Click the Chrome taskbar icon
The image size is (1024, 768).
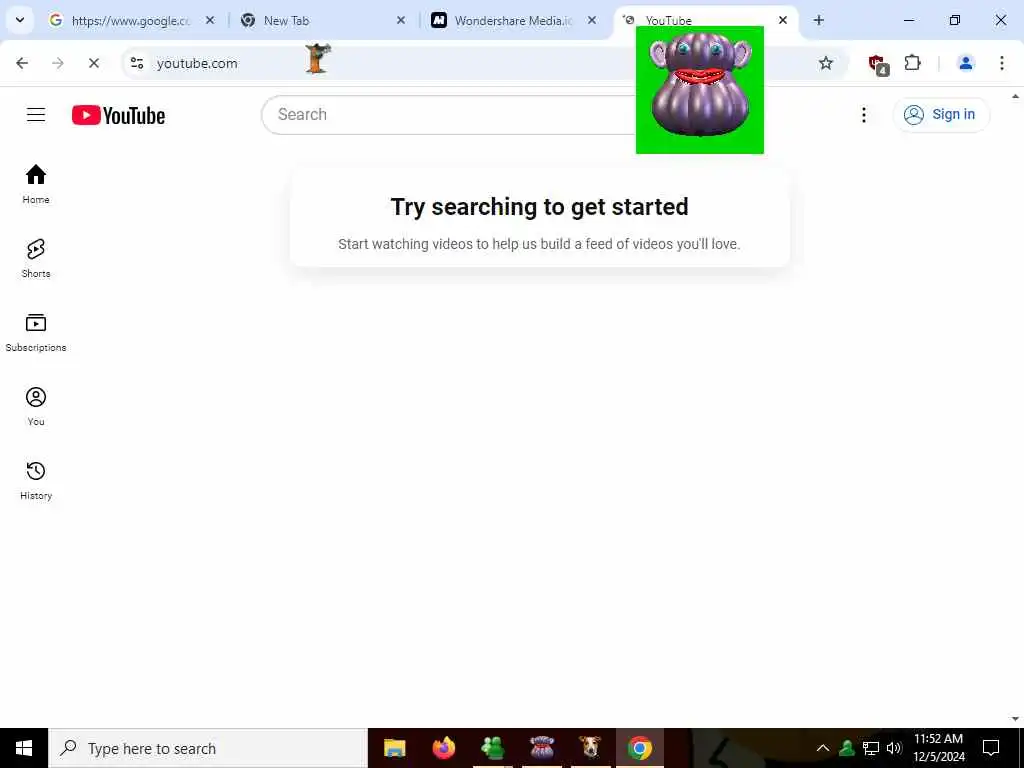(x=640, y=748)
